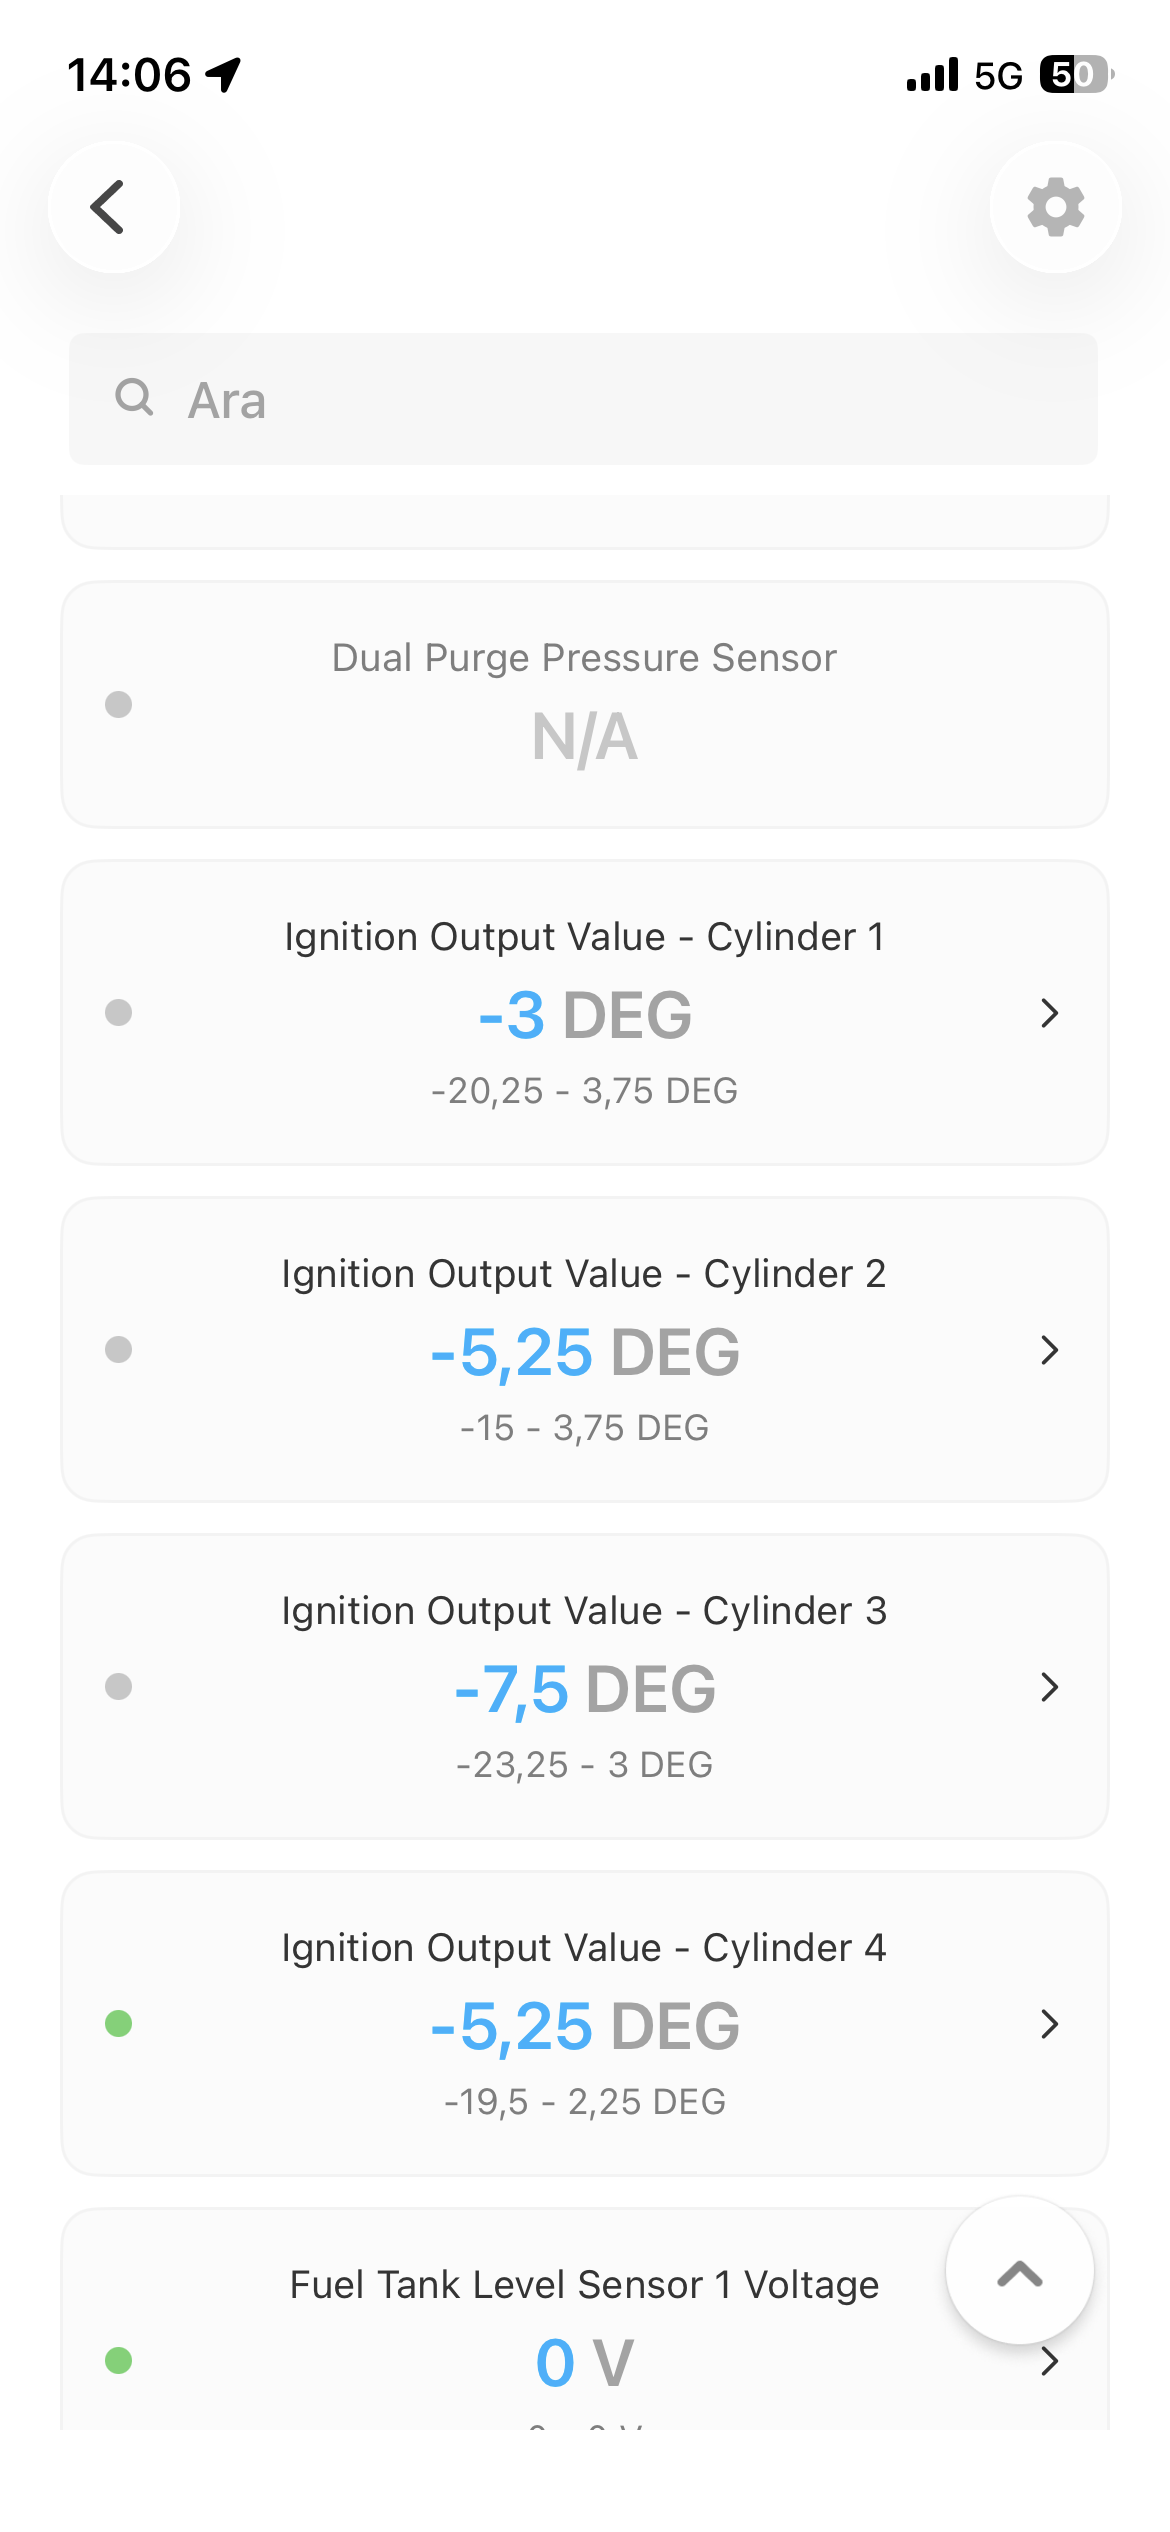Focus the Ara search field
Image resolution: width=1170 pixels, height=2532 pixels.
[x=583, y=399]
